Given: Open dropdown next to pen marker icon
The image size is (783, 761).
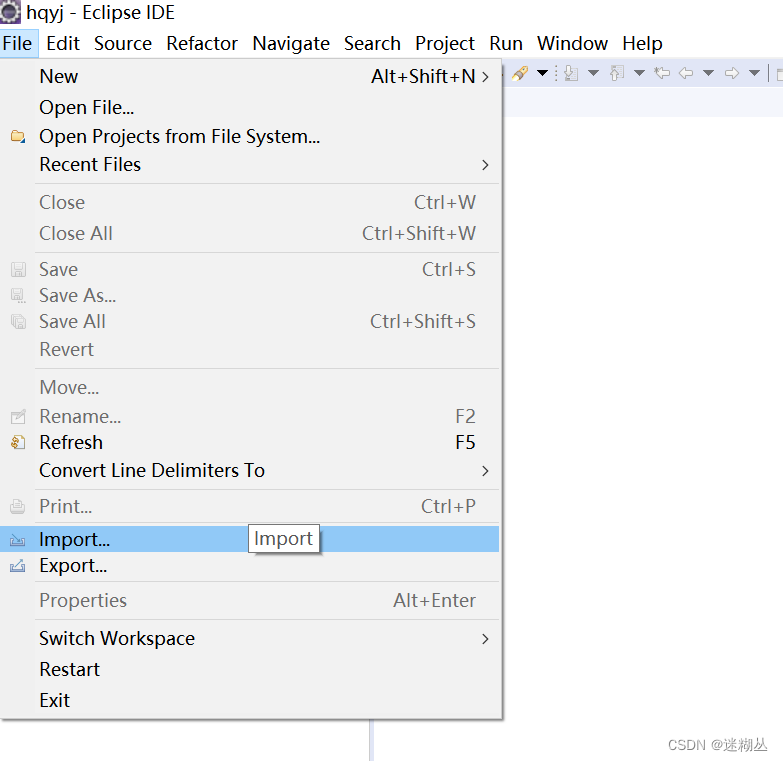Looking at the screenshot, I should tap(542, 73).
